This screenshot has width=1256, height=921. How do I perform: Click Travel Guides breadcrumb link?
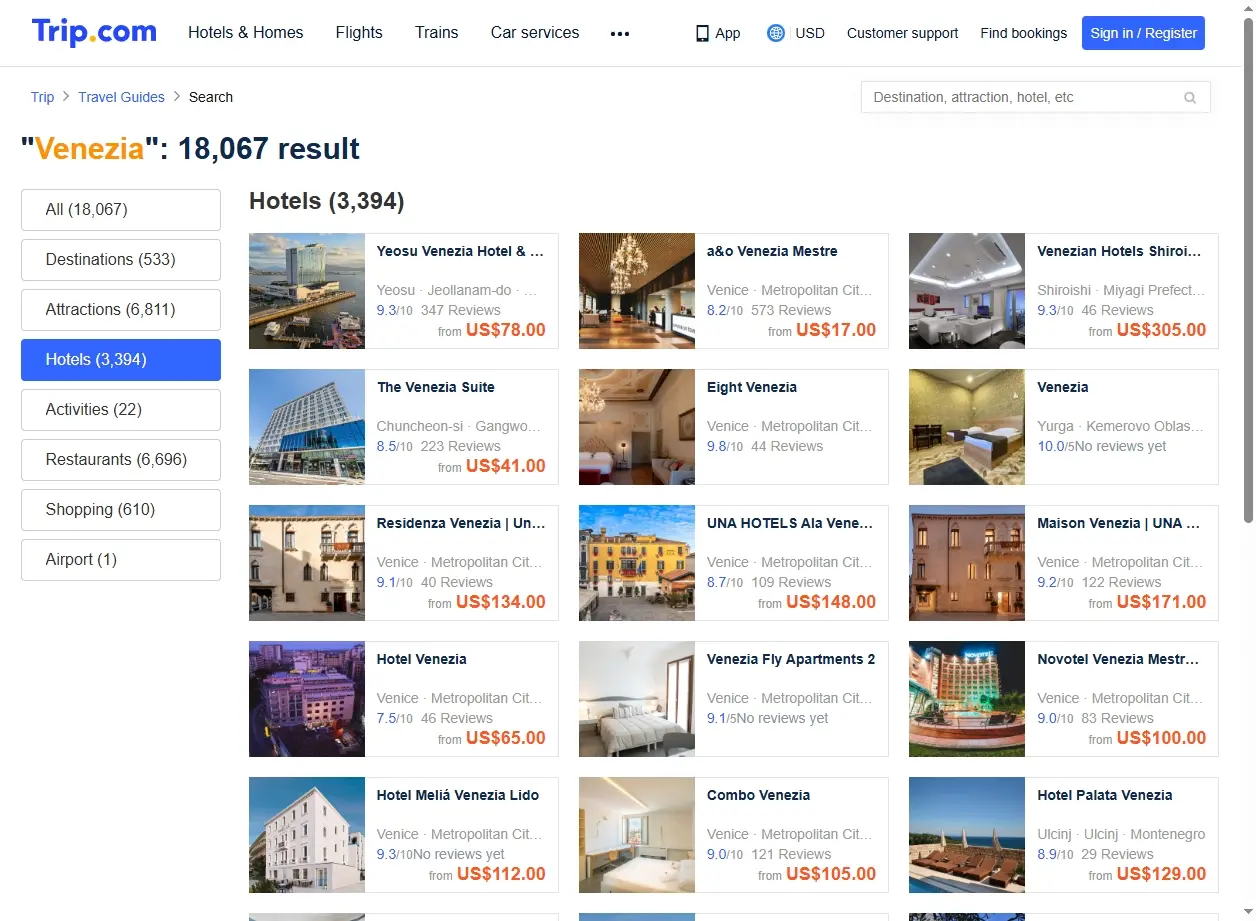(122, 97)
